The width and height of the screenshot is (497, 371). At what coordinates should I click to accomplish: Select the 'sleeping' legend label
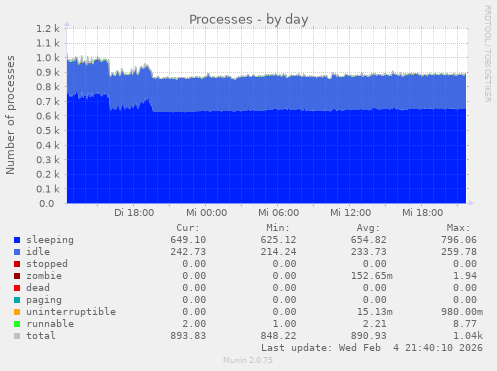click(x=50, y=240)
